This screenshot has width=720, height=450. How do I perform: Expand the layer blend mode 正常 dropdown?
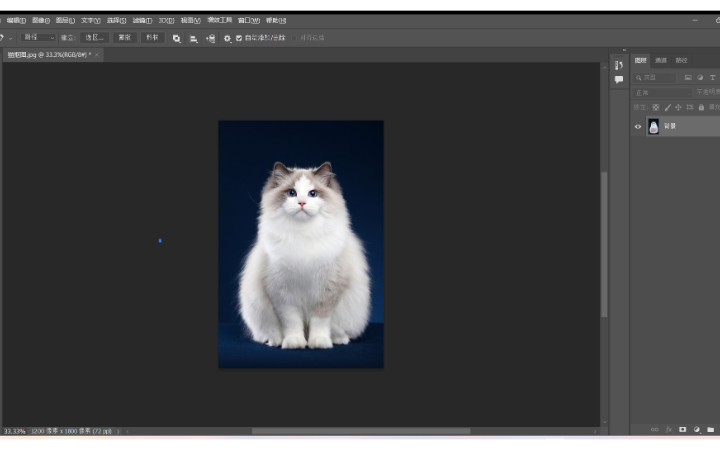[662, 92]
